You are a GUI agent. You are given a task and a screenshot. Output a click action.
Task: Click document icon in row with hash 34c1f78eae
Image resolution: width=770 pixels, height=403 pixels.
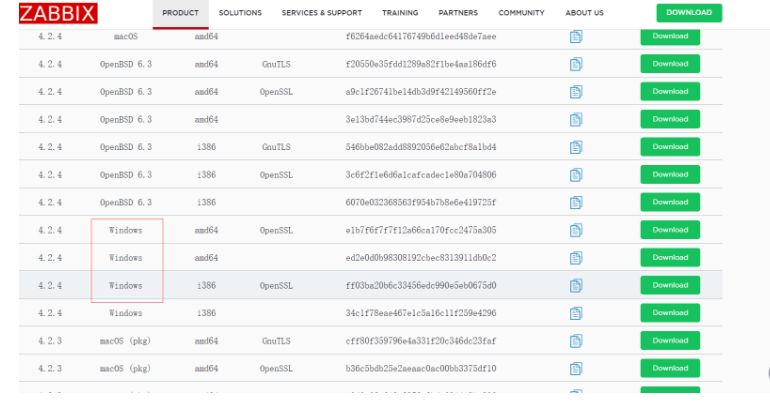click(x=576, y=313)
